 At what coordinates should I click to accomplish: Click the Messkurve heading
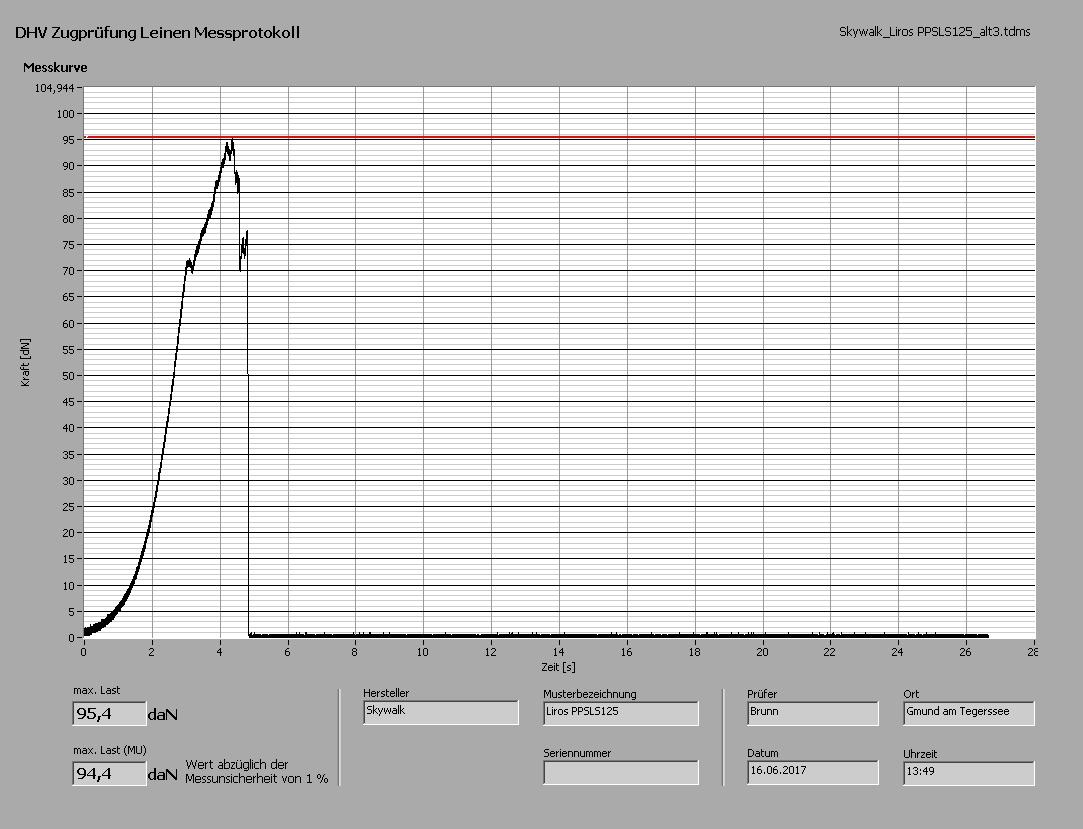click(x=55, y=68)
